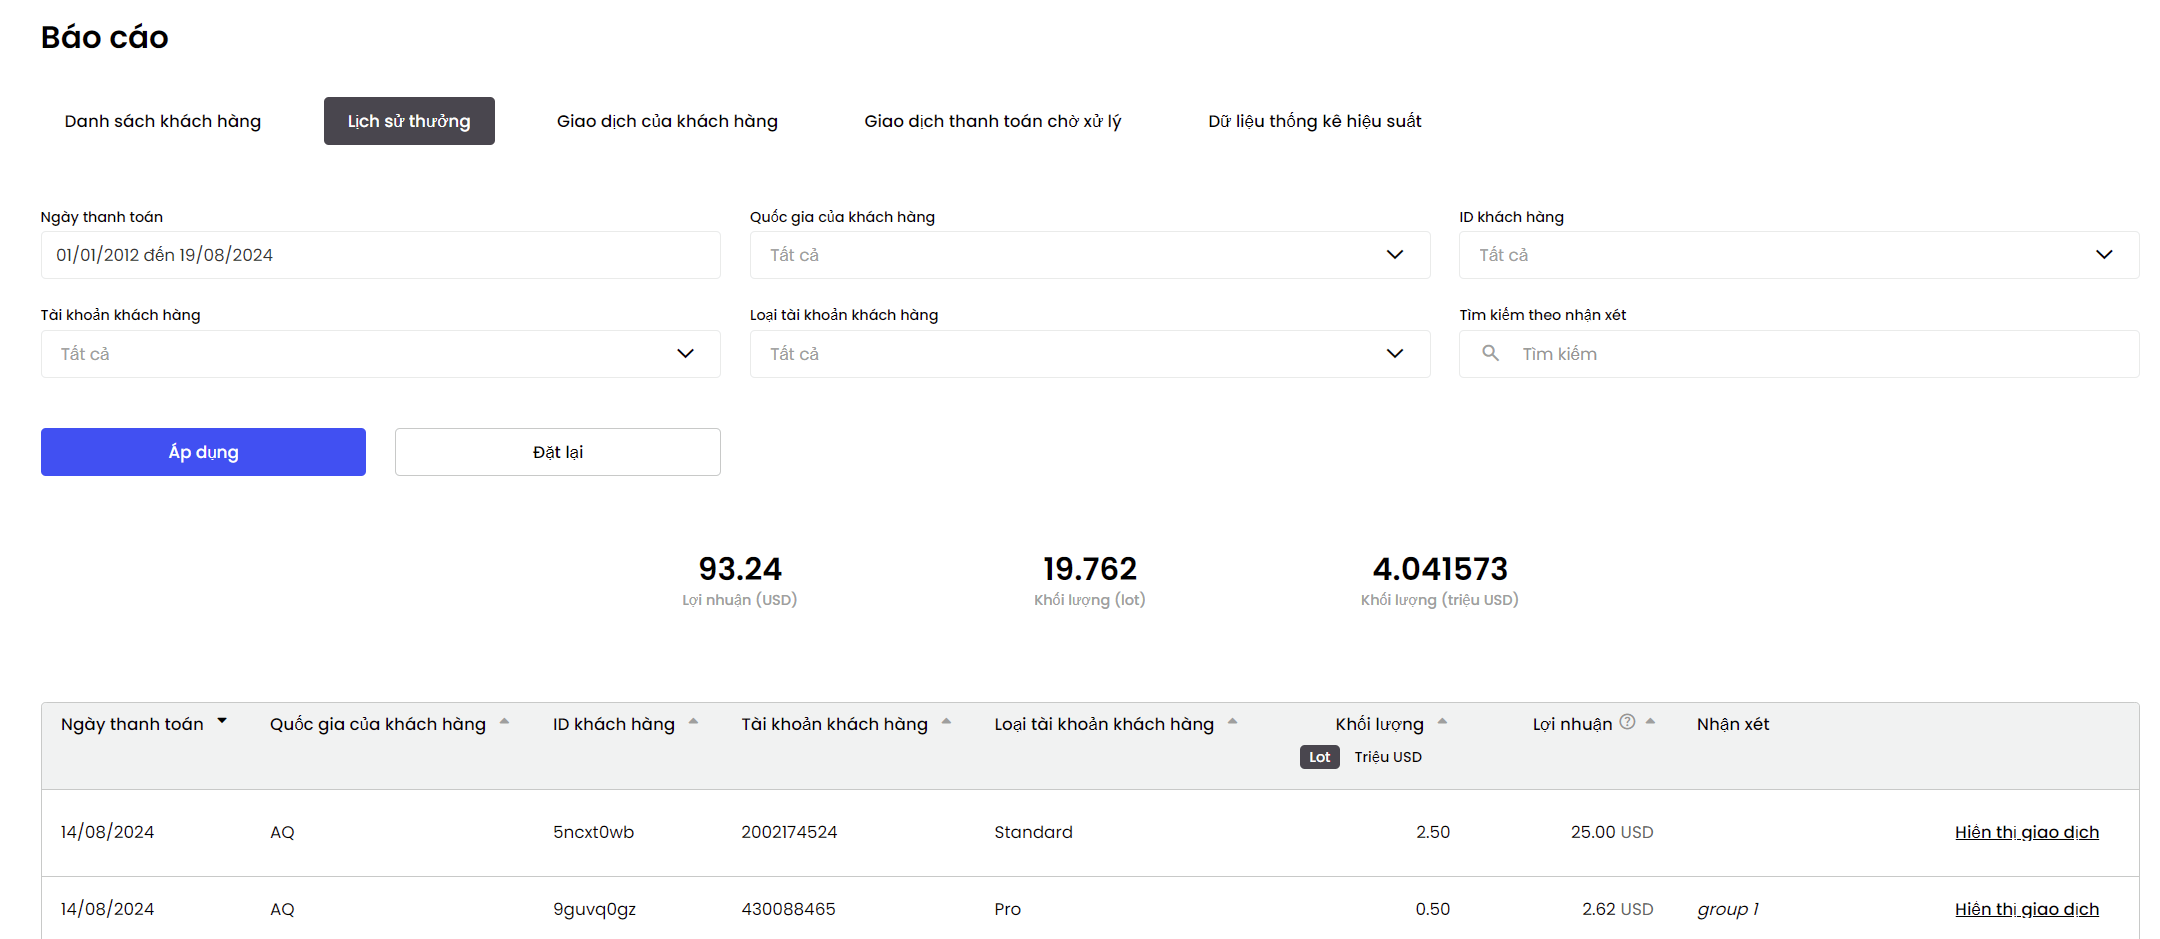Open Hiển thị giao dịch for 5ncxt0wb row
Viewport: 2160px width, 939px height.
2027,832
